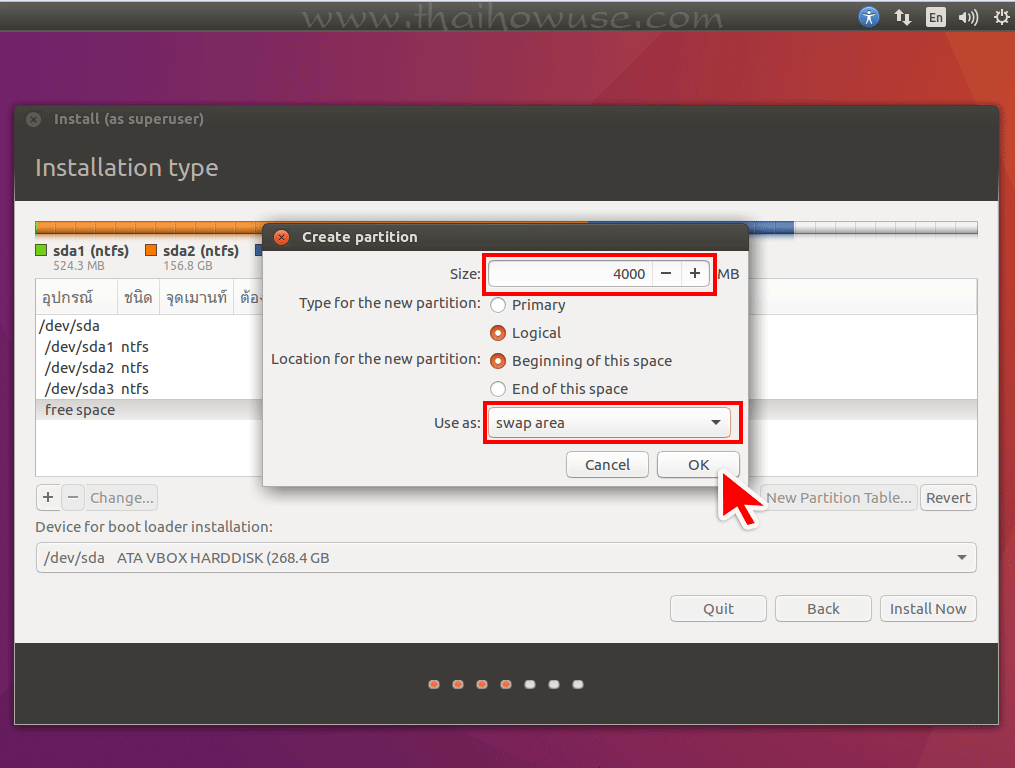Open the Use as swap area dropdown

(609, 423)
